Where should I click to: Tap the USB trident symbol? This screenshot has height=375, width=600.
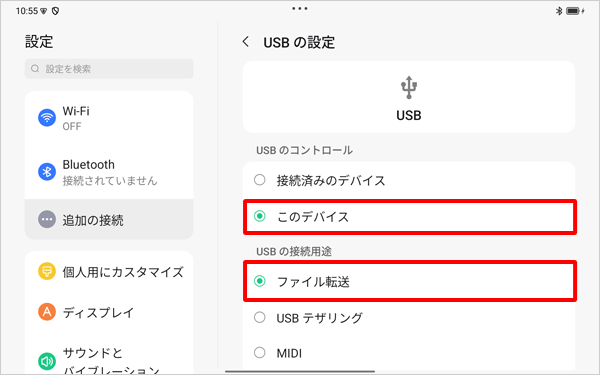click(x=409, y=88)
